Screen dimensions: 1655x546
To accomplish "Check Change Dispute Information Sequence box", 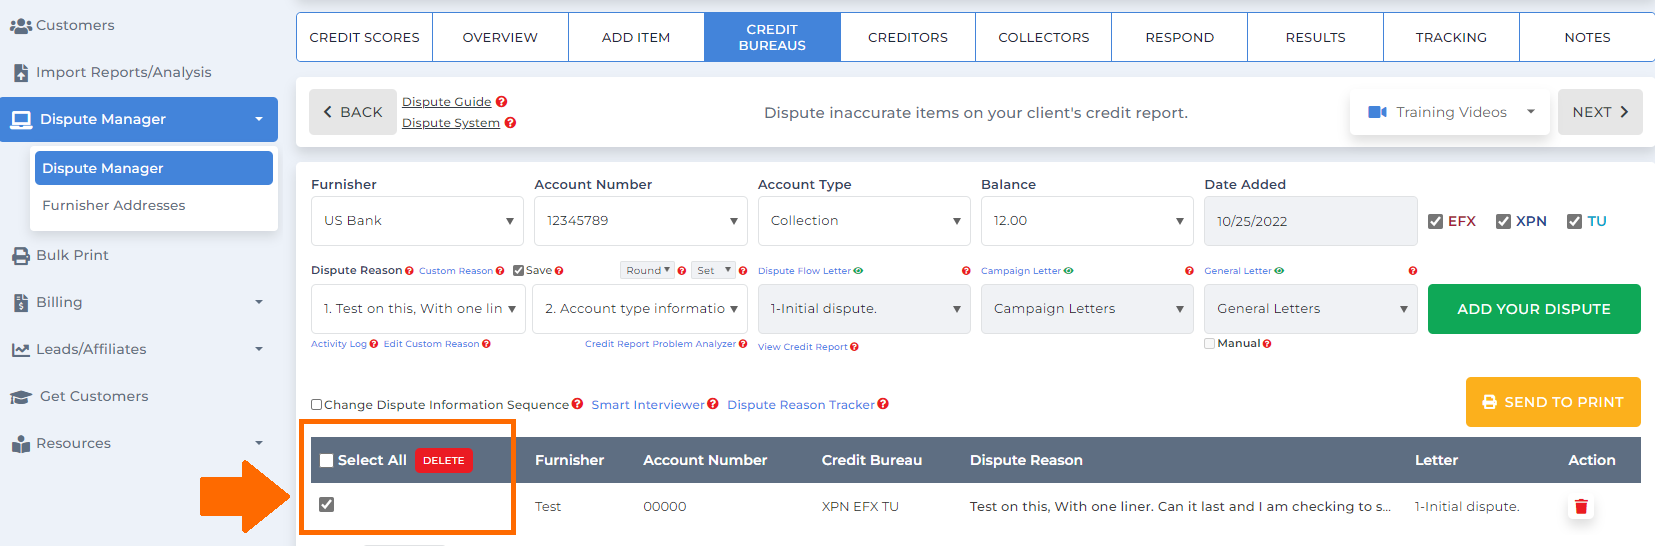I will (x=317, y=405).
